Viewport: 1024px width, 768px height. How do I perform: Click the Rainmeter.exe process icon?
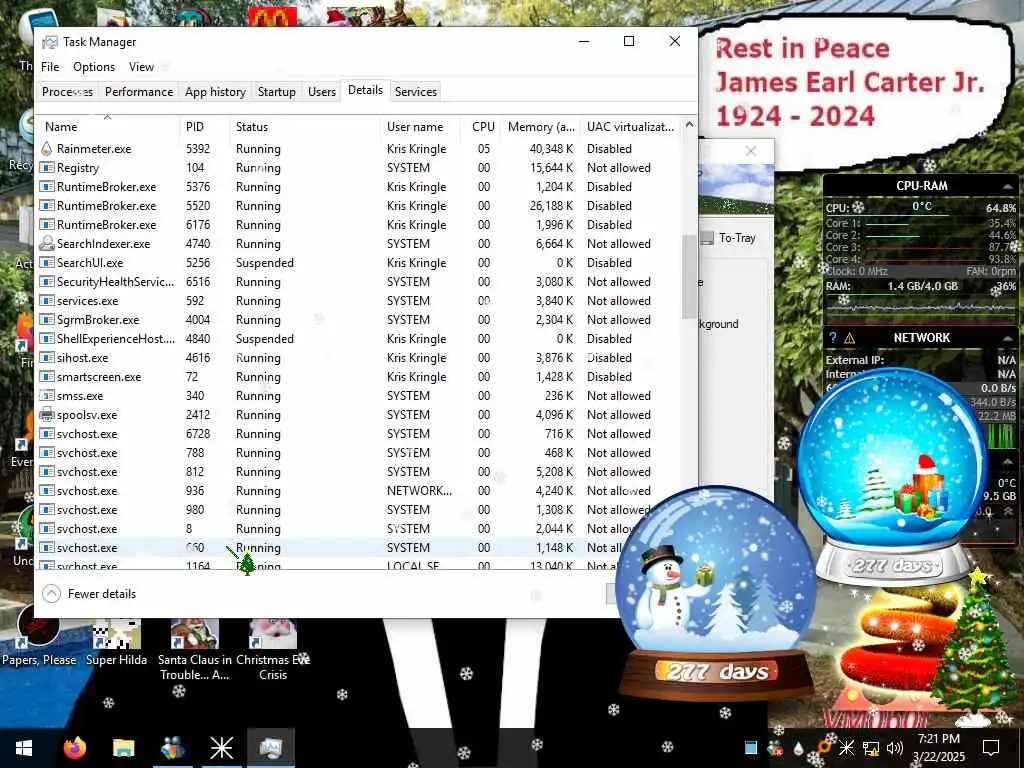tap(46, 149)
